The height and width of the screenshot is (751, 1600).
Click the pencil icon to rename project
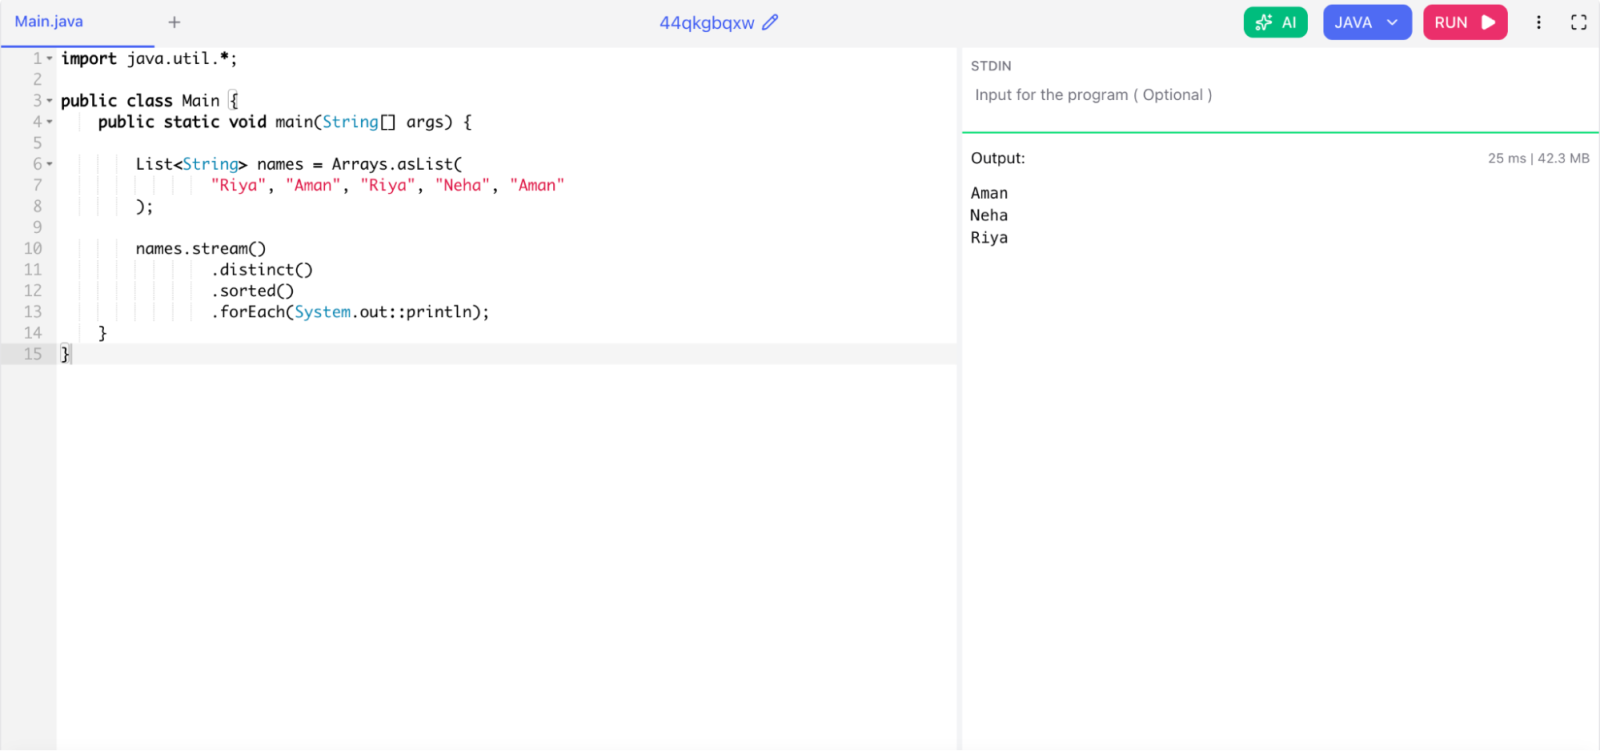(770, 22)
